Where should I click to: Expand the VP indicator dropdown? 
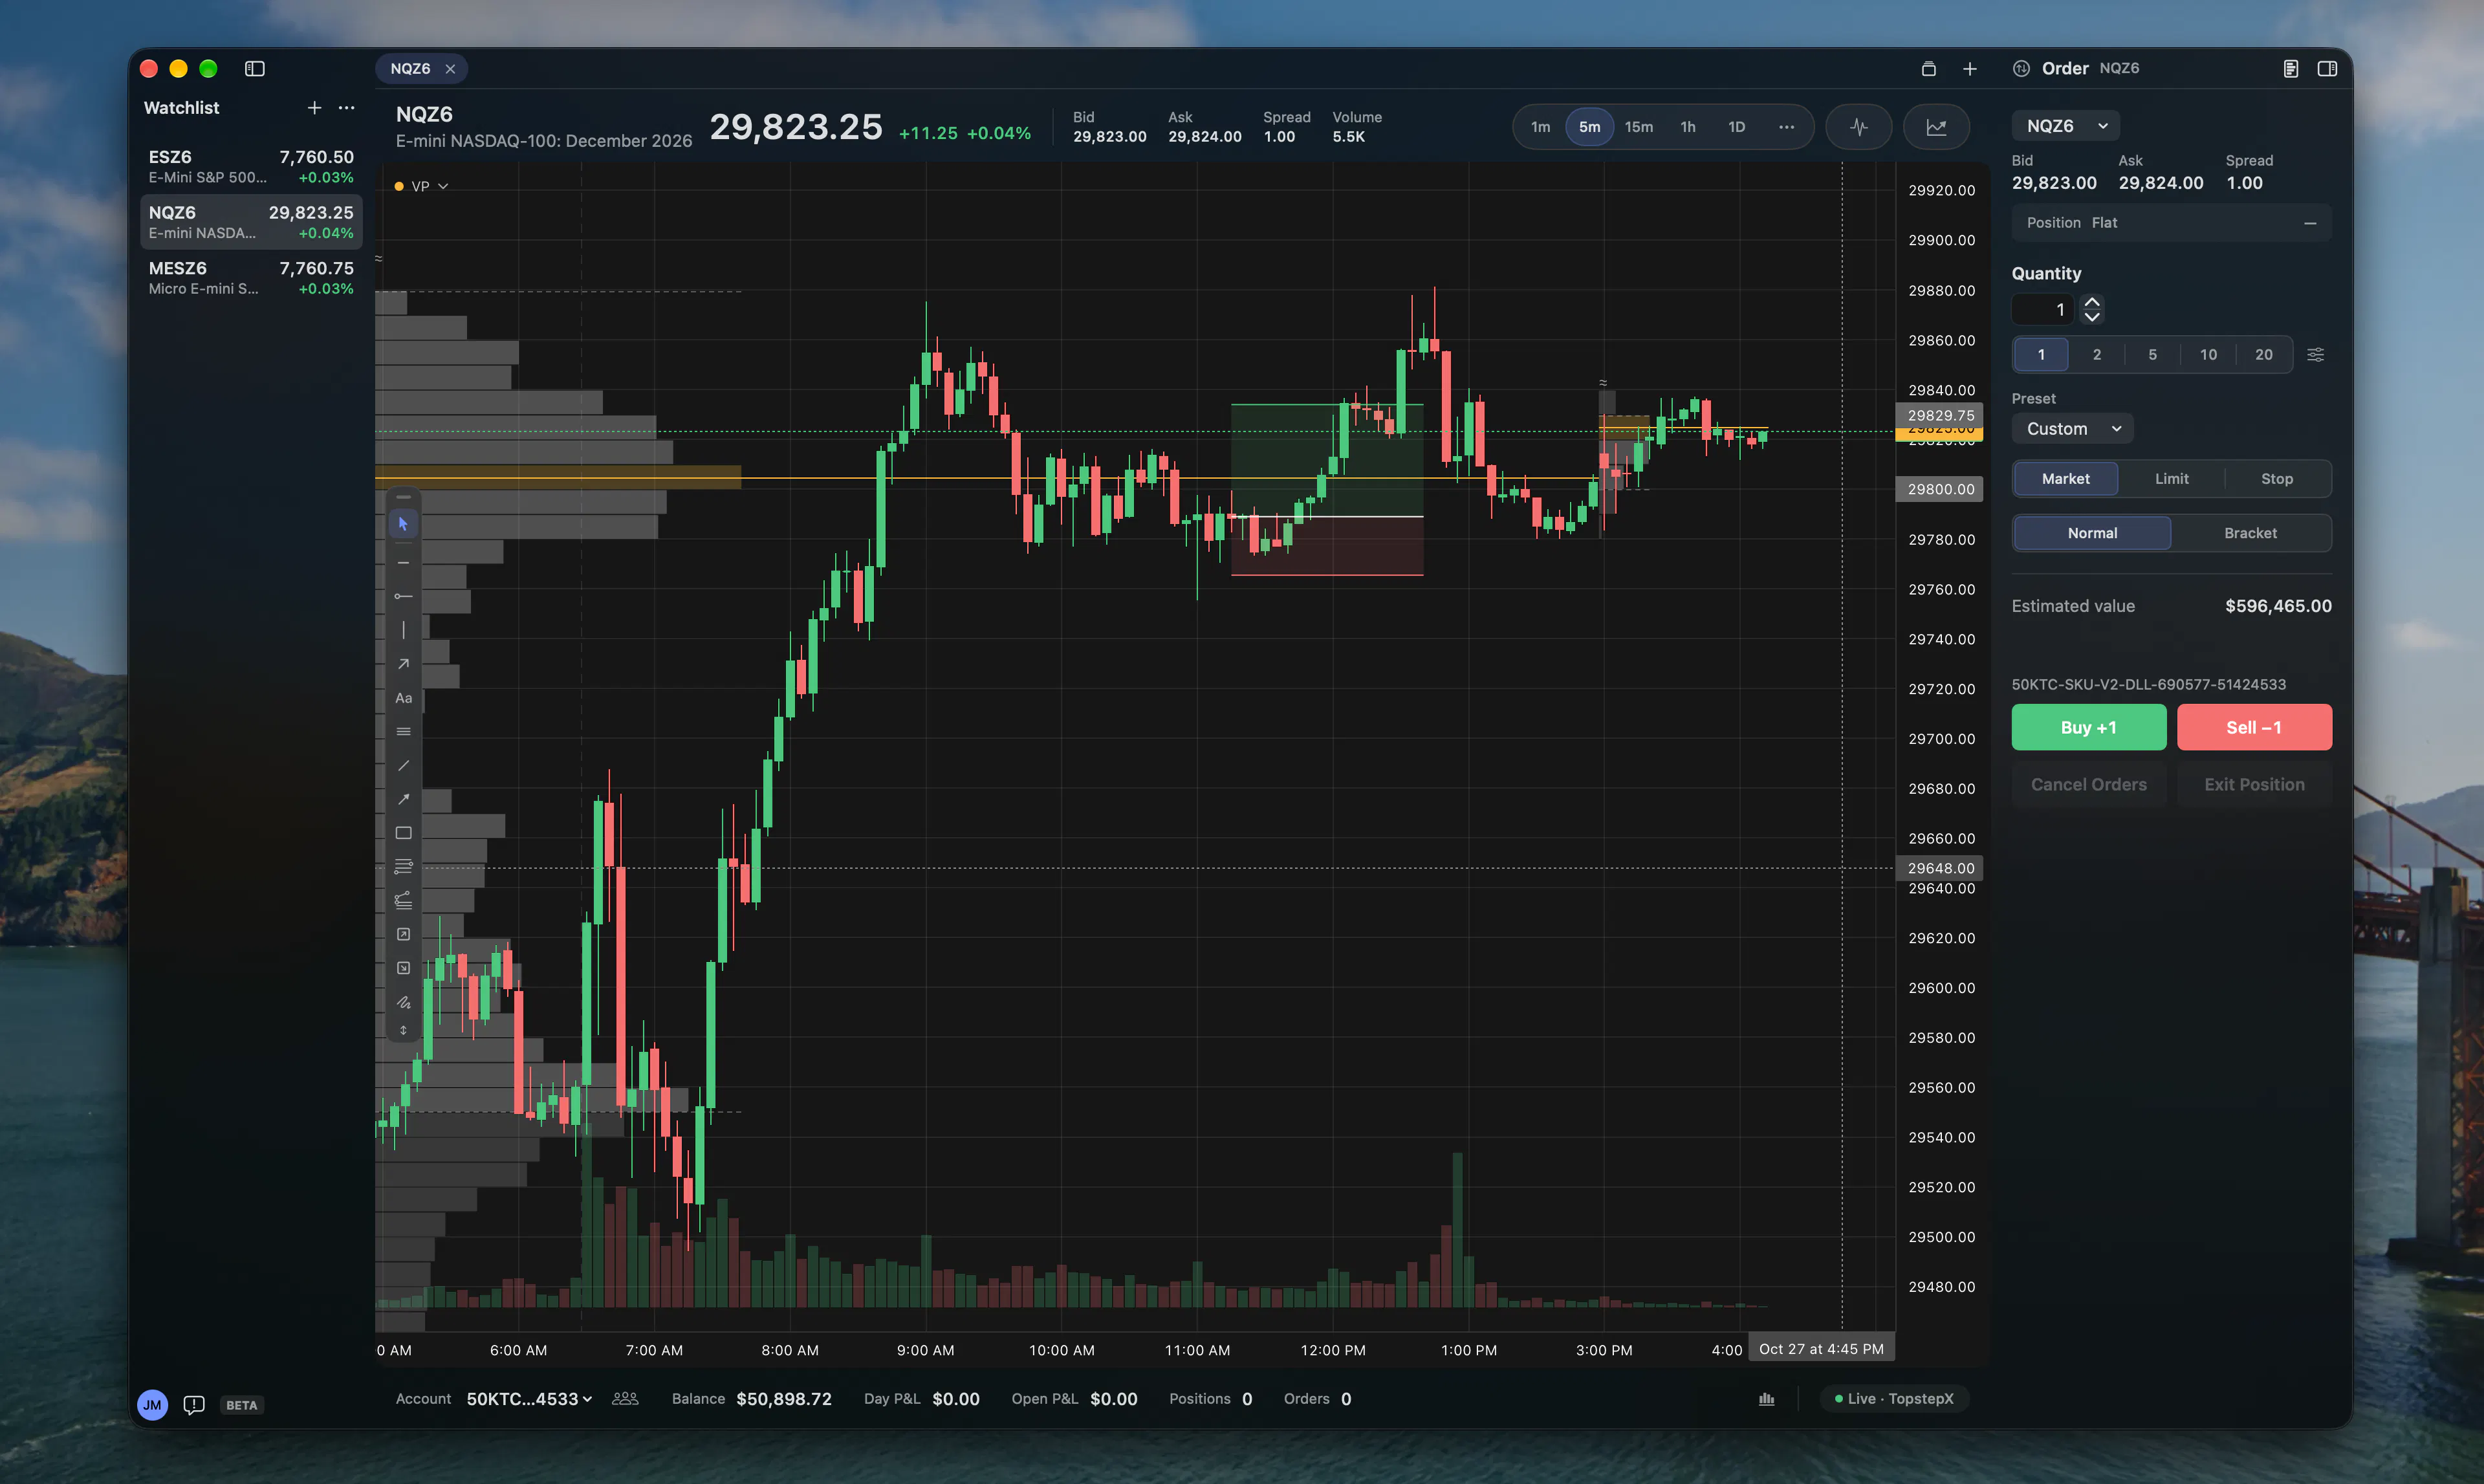[421, 187]
